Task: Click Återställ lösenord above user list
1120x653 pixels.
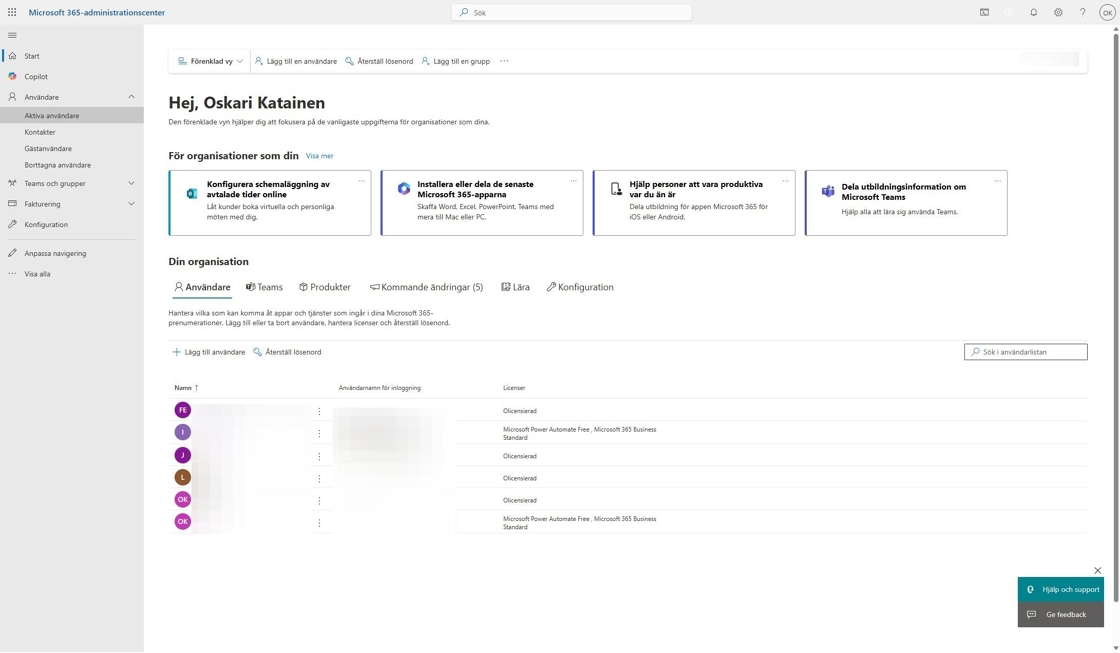Action: 287,352
